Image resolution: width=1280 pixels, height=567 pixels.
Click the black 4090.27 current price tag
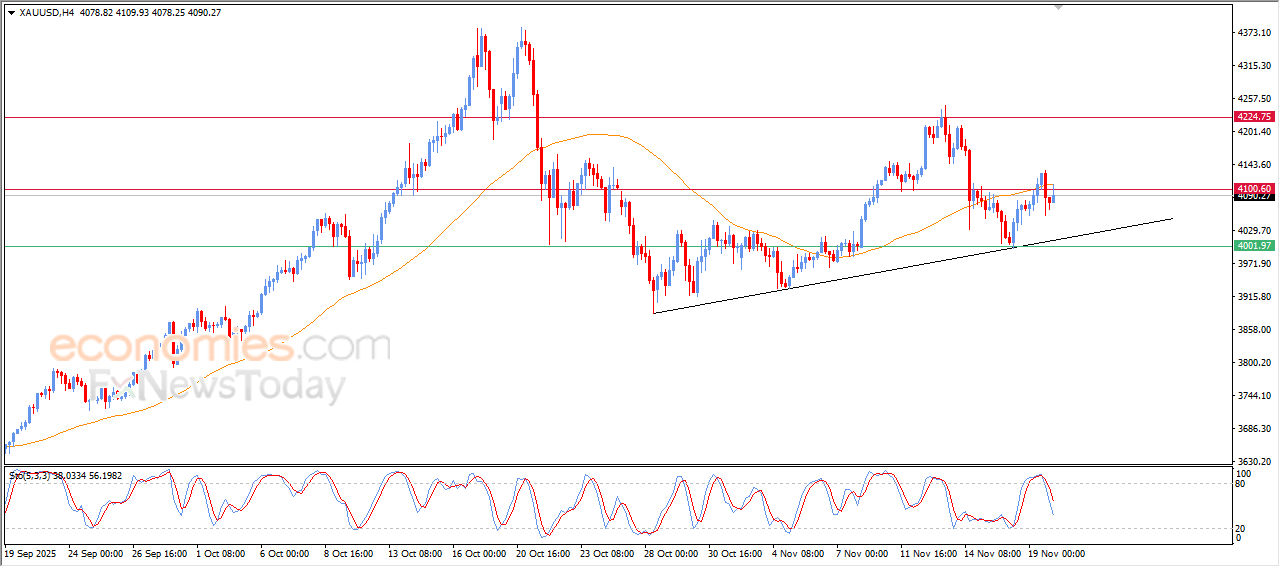click(1253, 197)
